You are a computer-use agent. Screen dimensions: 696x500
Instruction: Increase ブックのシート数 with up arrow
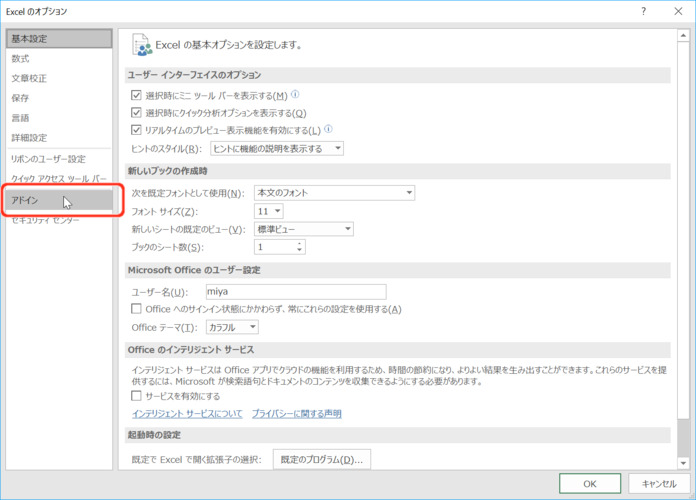click(300, 244)
